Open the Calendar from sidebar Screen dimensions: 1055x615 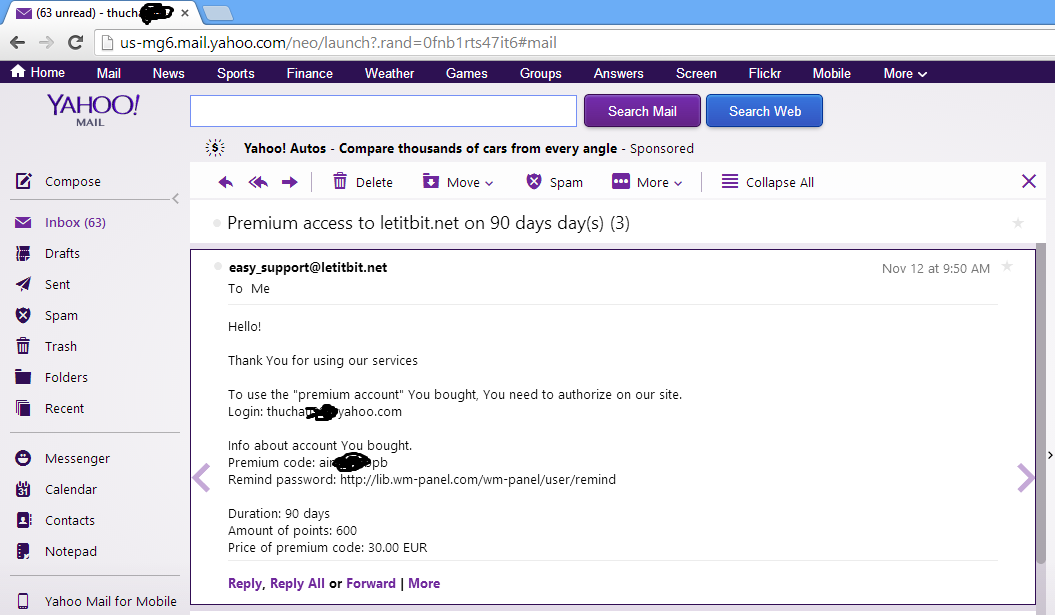(70, 490)
